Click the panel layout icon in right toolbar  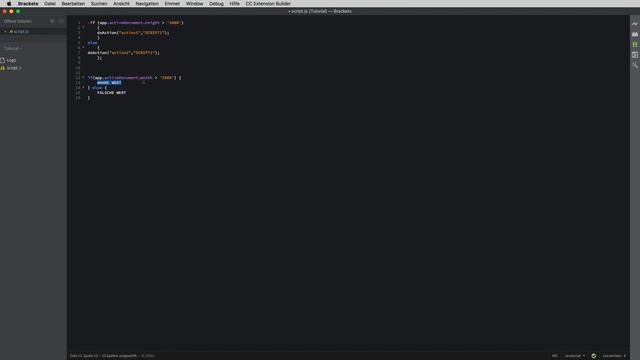point(635,55)
